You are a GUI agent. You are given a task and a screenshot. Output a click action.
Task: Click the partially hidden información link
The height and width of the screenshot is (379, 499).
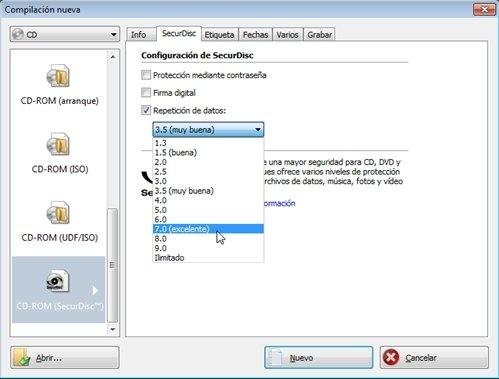click(x=279, y=203)
